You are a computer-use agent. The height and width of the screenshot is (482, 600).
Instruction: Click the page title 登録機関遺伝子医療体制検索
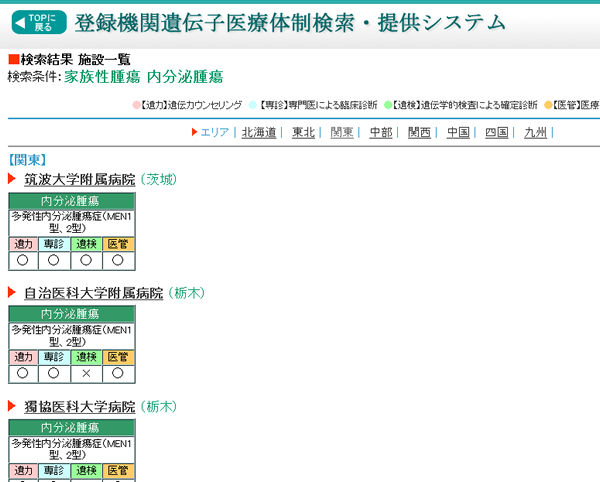290,23
